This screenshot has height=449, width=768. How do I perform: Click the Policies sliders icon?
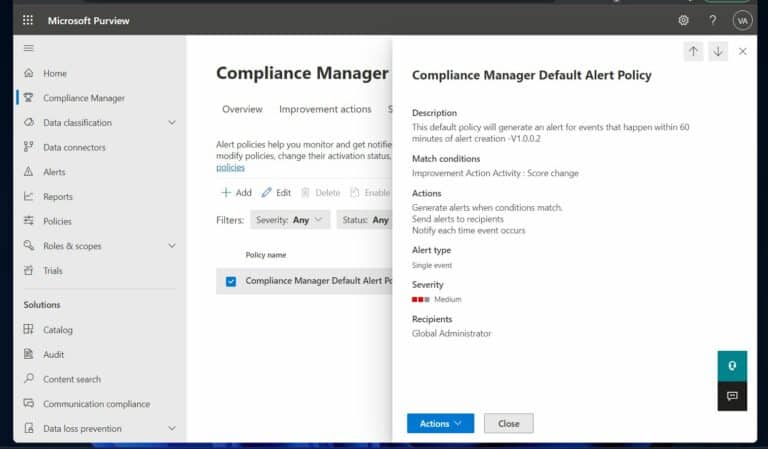point(28,221)
